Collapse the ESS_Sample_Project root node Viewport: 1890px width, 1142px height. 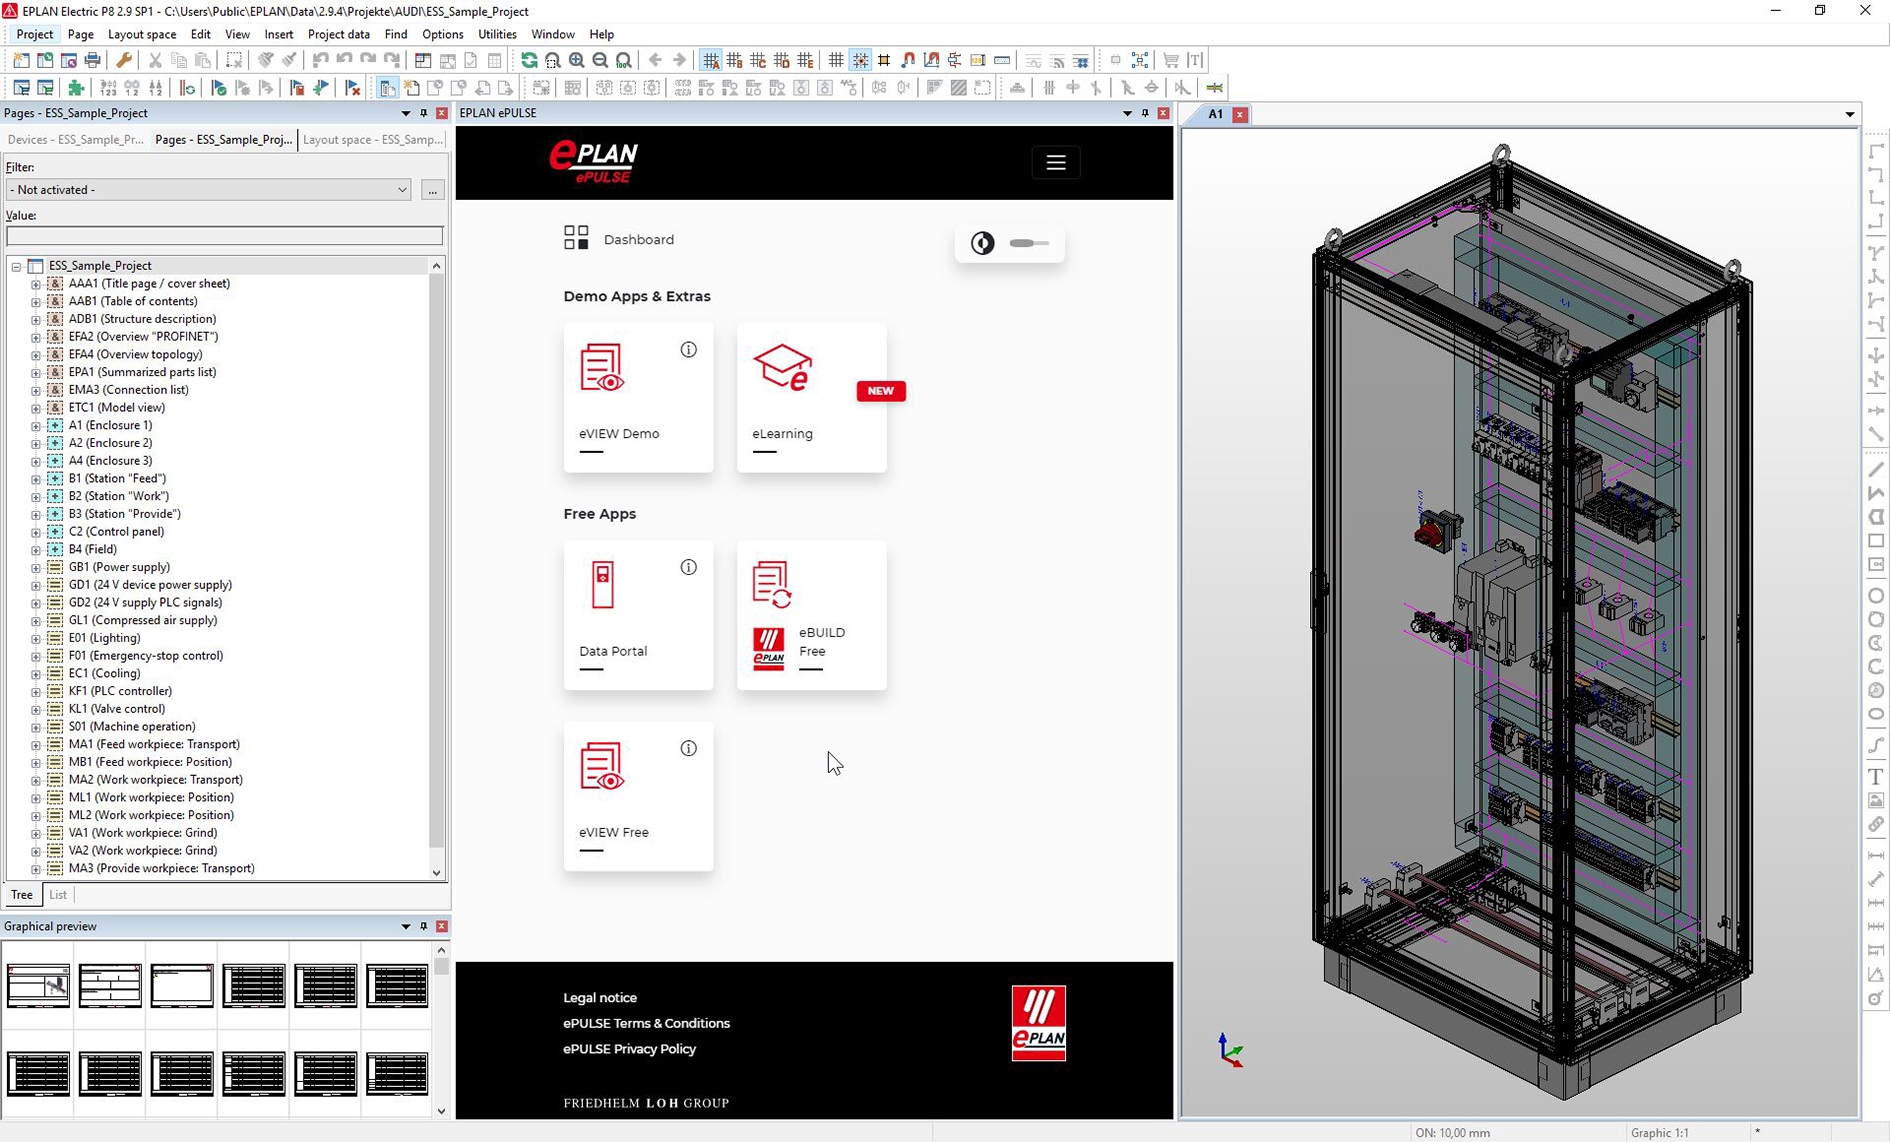[16, 266]
